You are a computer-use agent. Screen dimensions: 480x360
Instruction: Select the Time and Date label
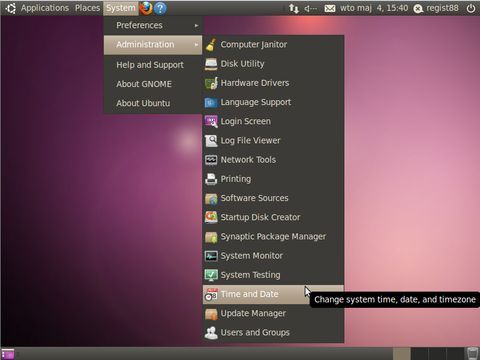point(249,294)
